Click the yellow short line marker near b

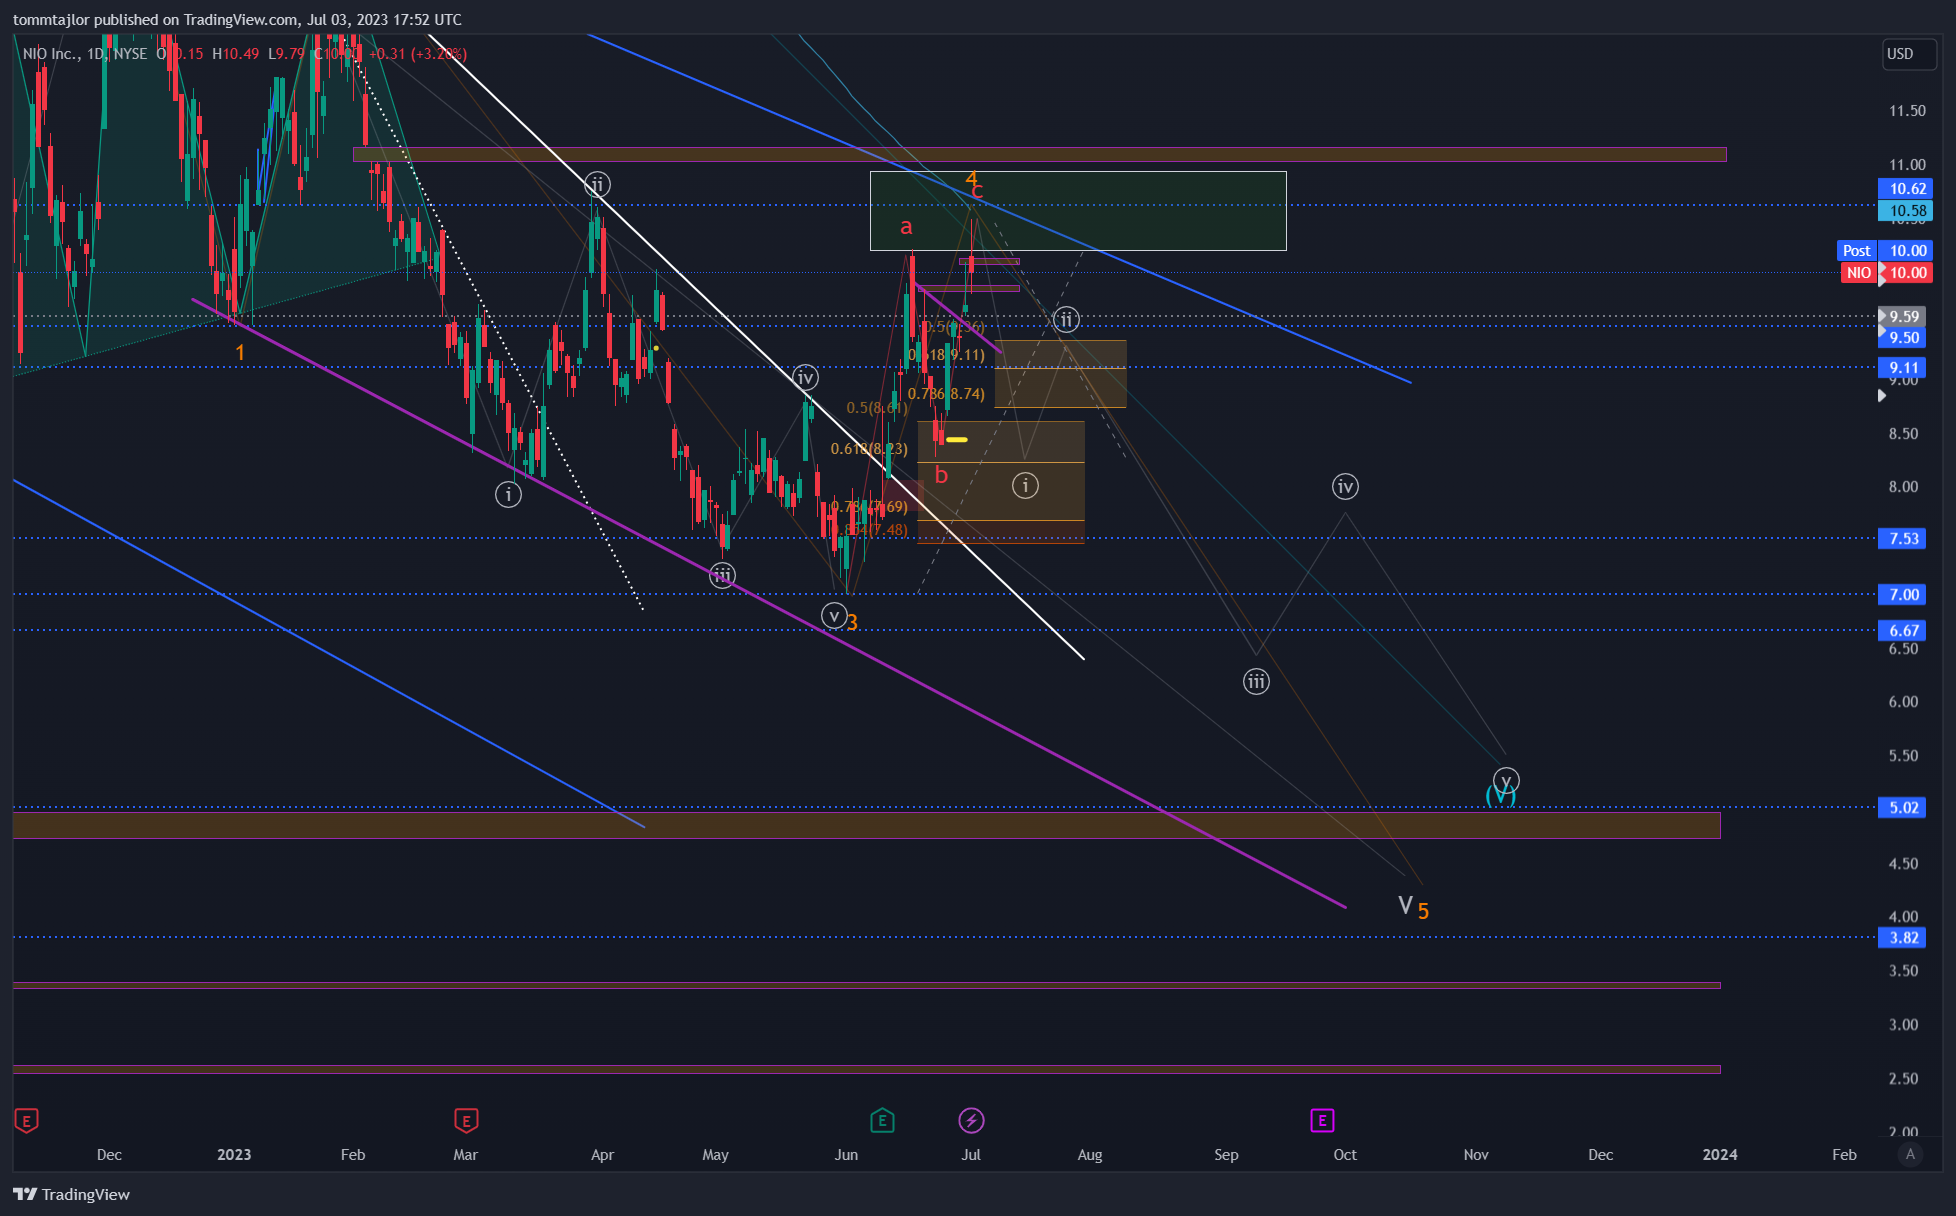click(x=957, y=439)
